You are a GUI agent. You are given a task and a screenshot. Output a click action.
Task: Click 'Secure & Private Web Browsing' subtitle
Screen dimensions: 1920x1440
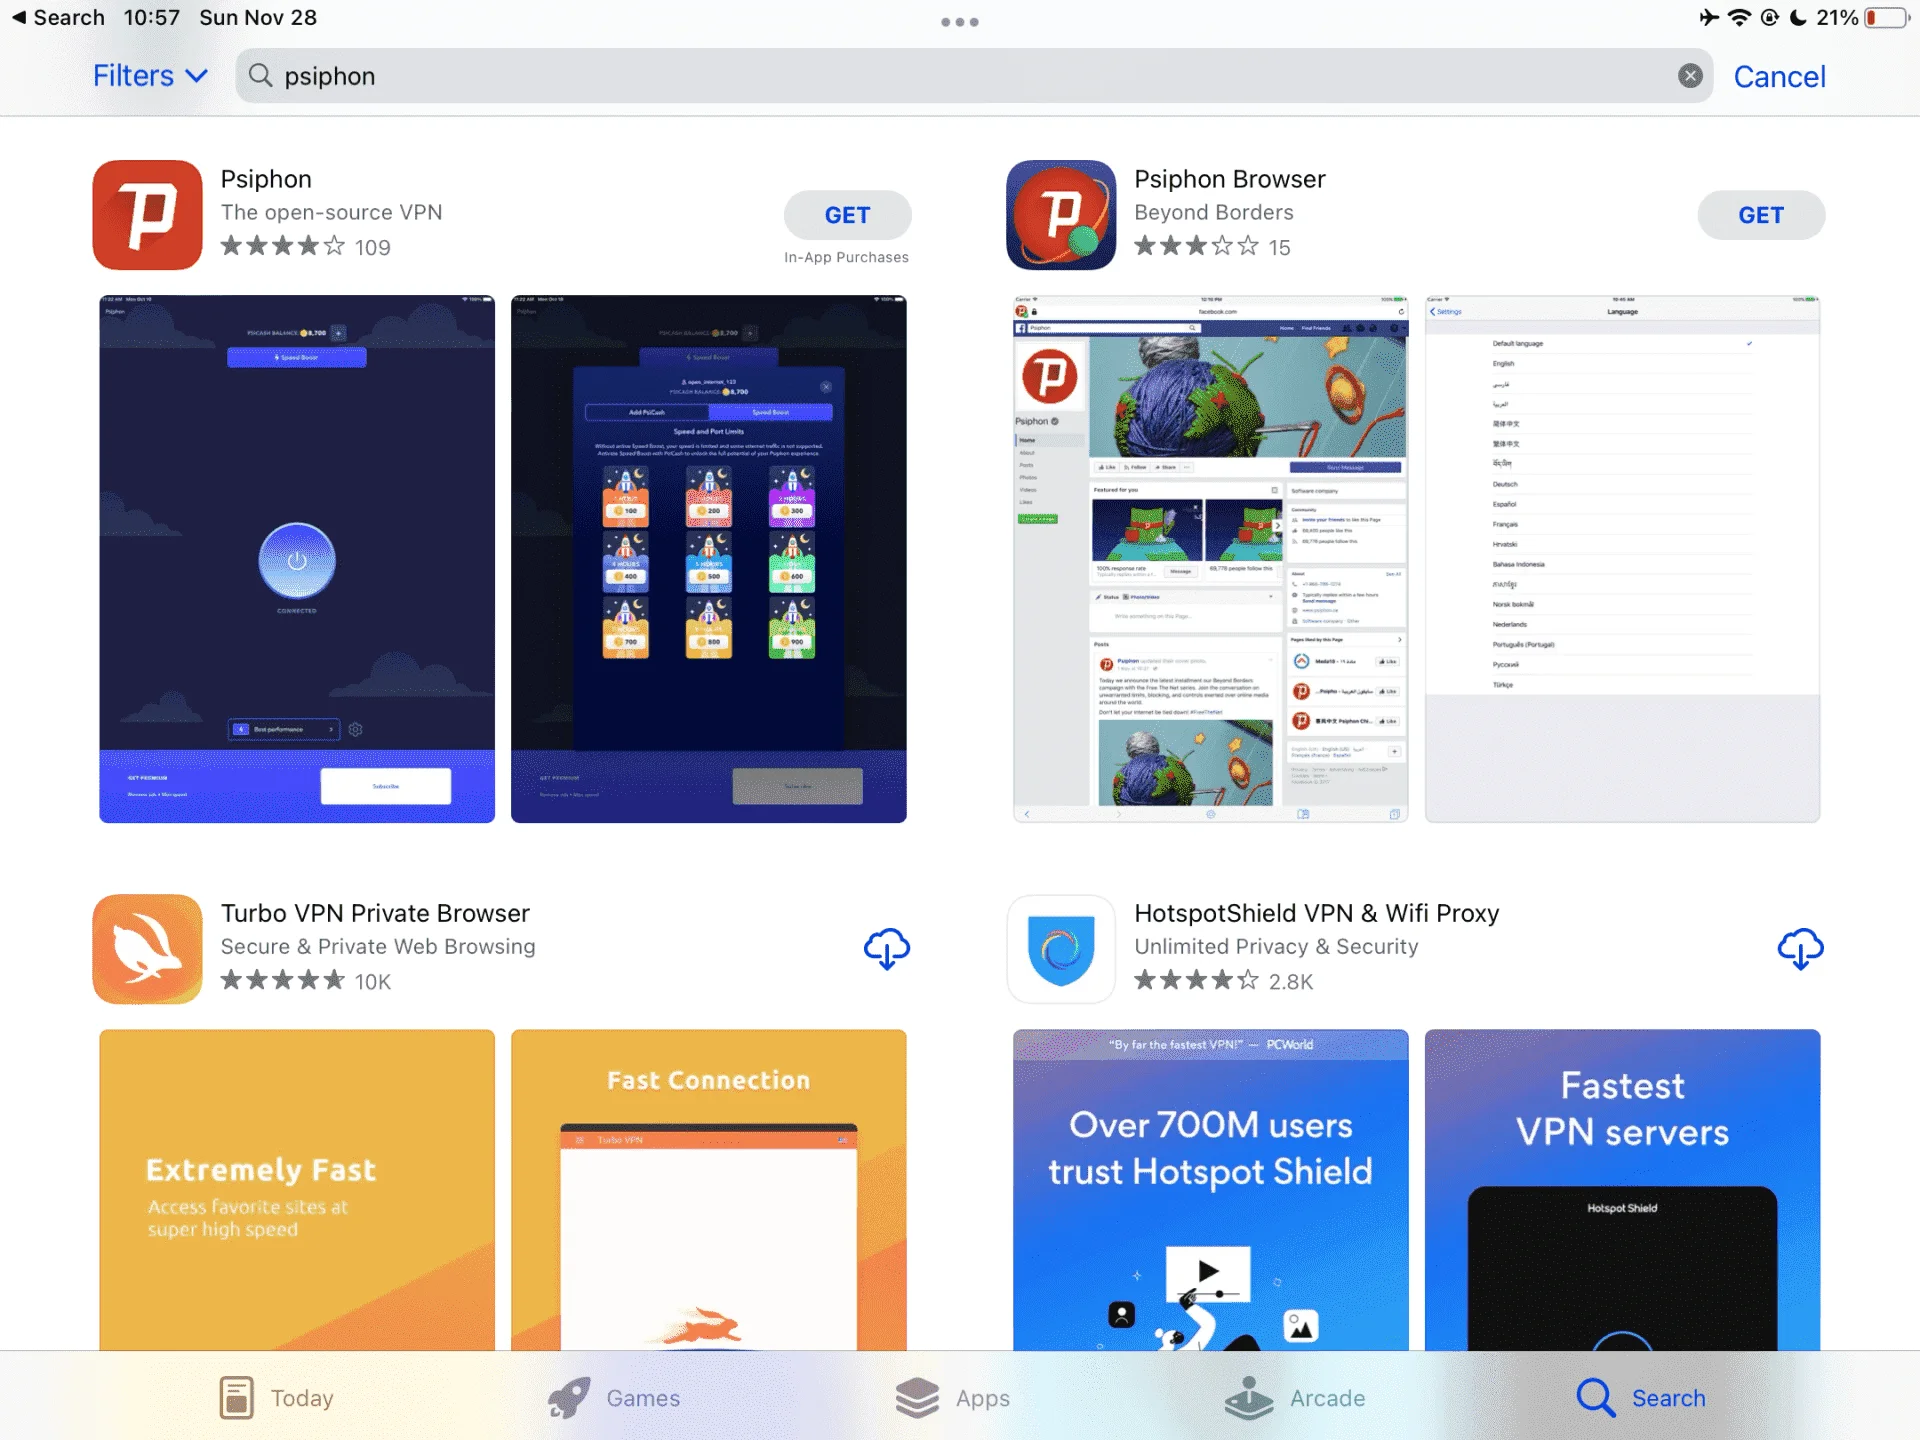click(x=378, y=946)
